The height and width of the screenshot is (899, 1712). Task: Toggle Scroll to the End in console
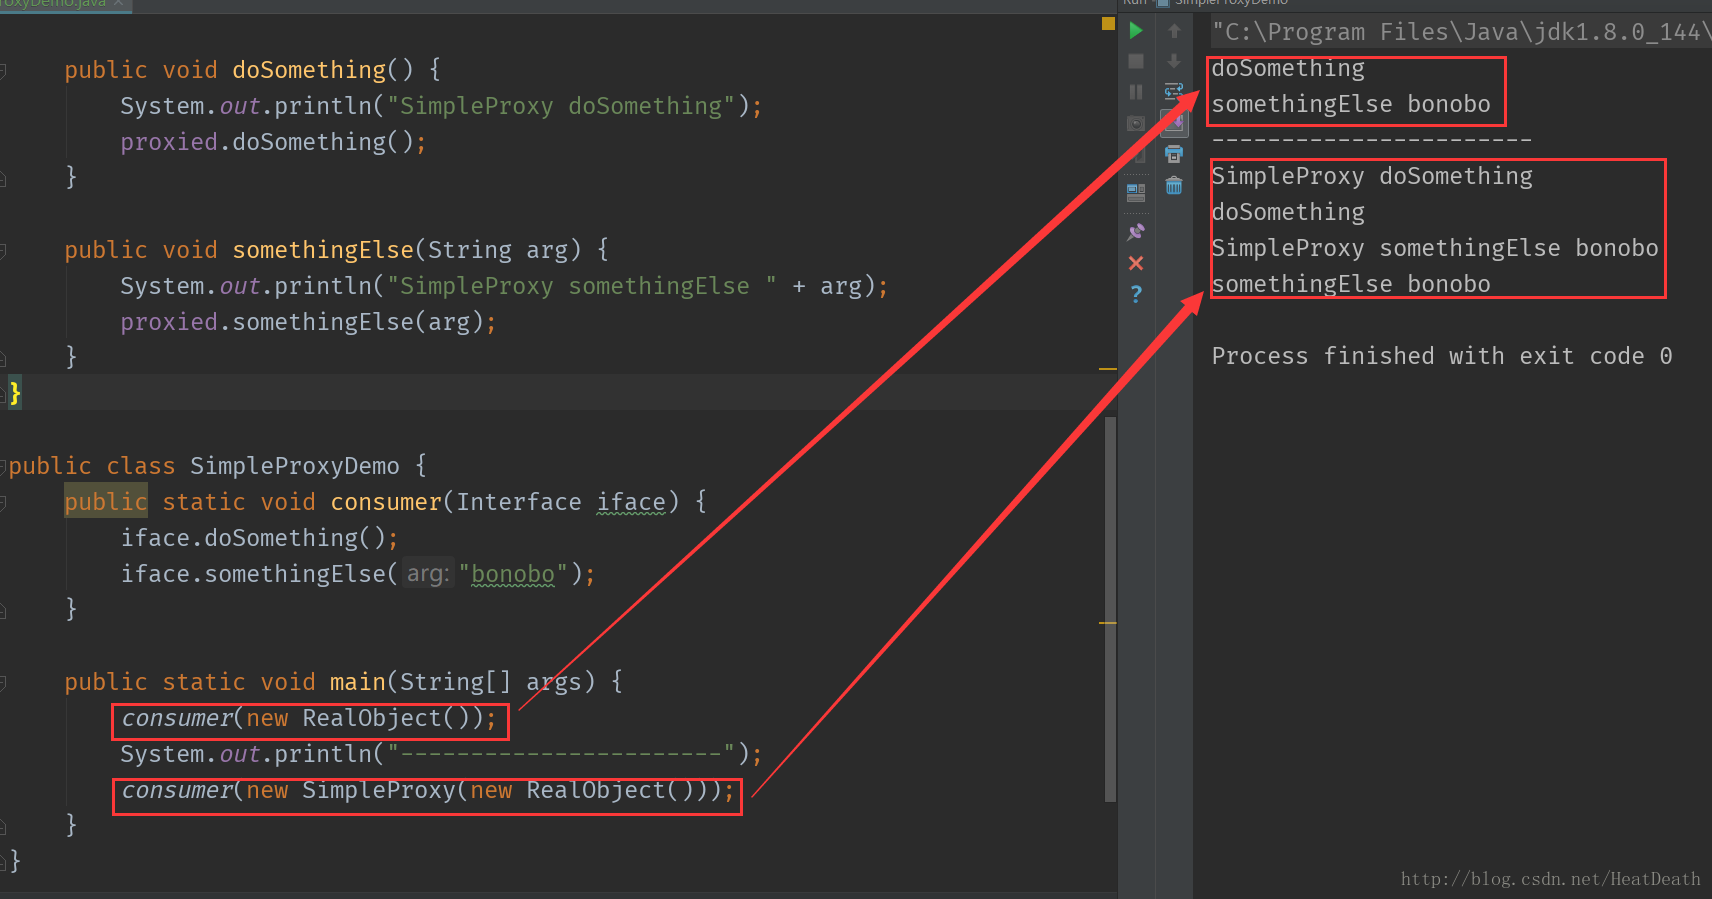click(1174, 123)
